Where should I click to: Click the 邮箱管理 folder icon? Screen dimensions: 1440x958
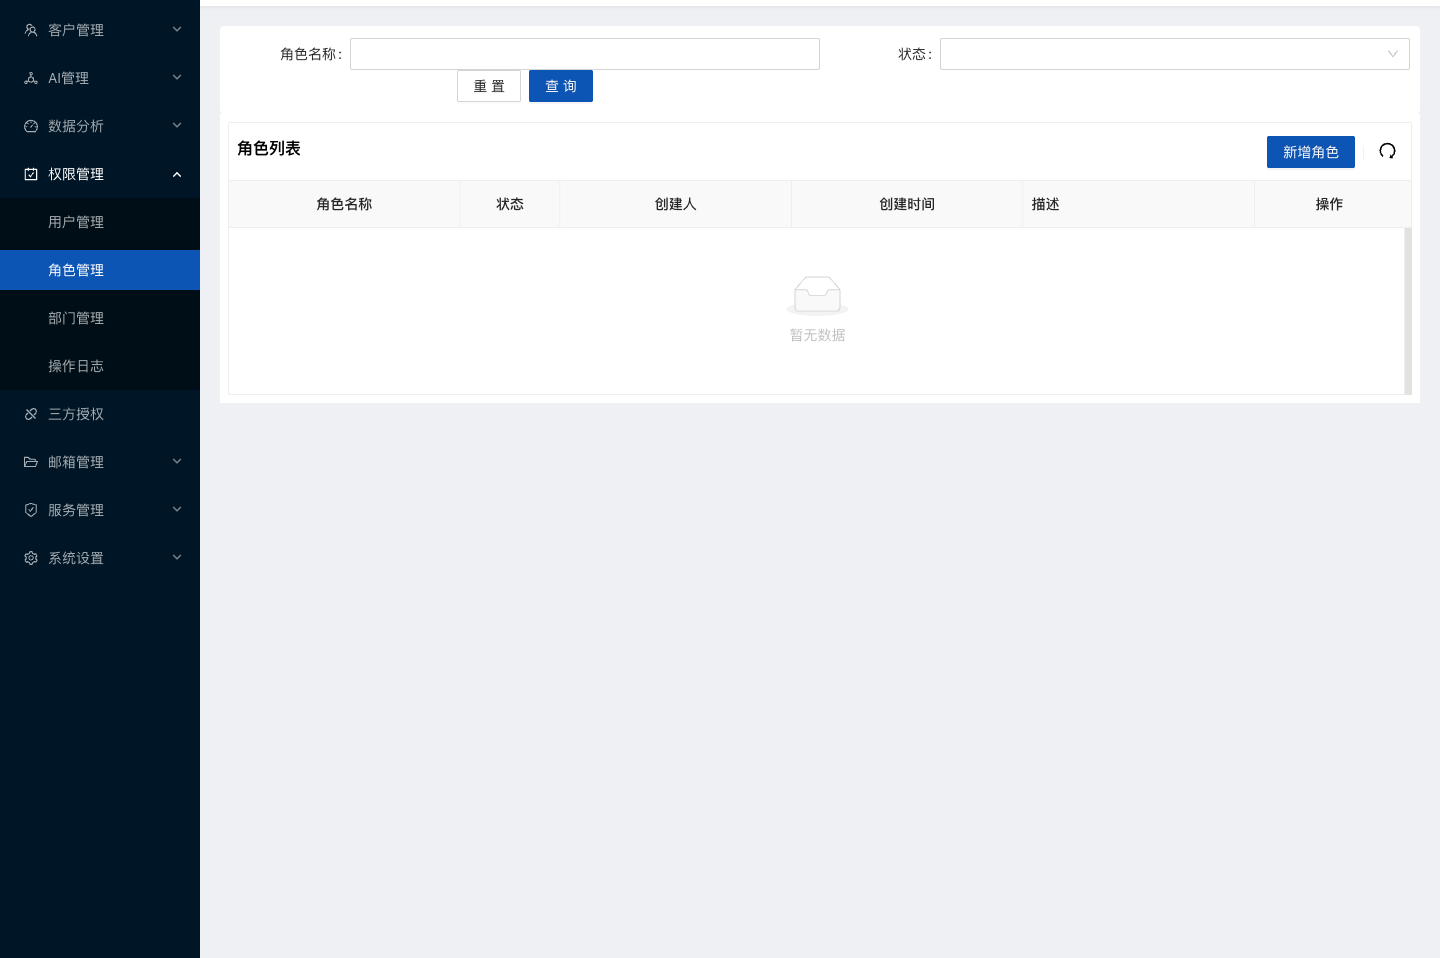pyautogui.click(x=31, y=462)
